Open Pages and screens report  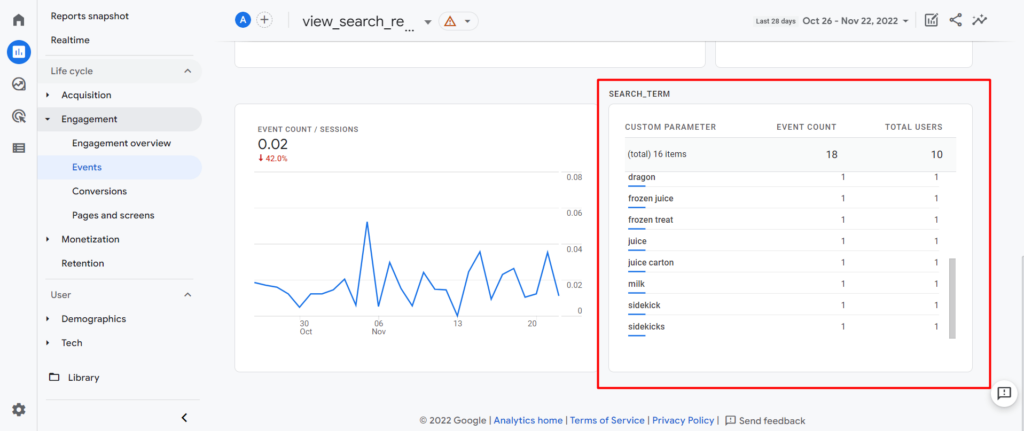point(113,215)
